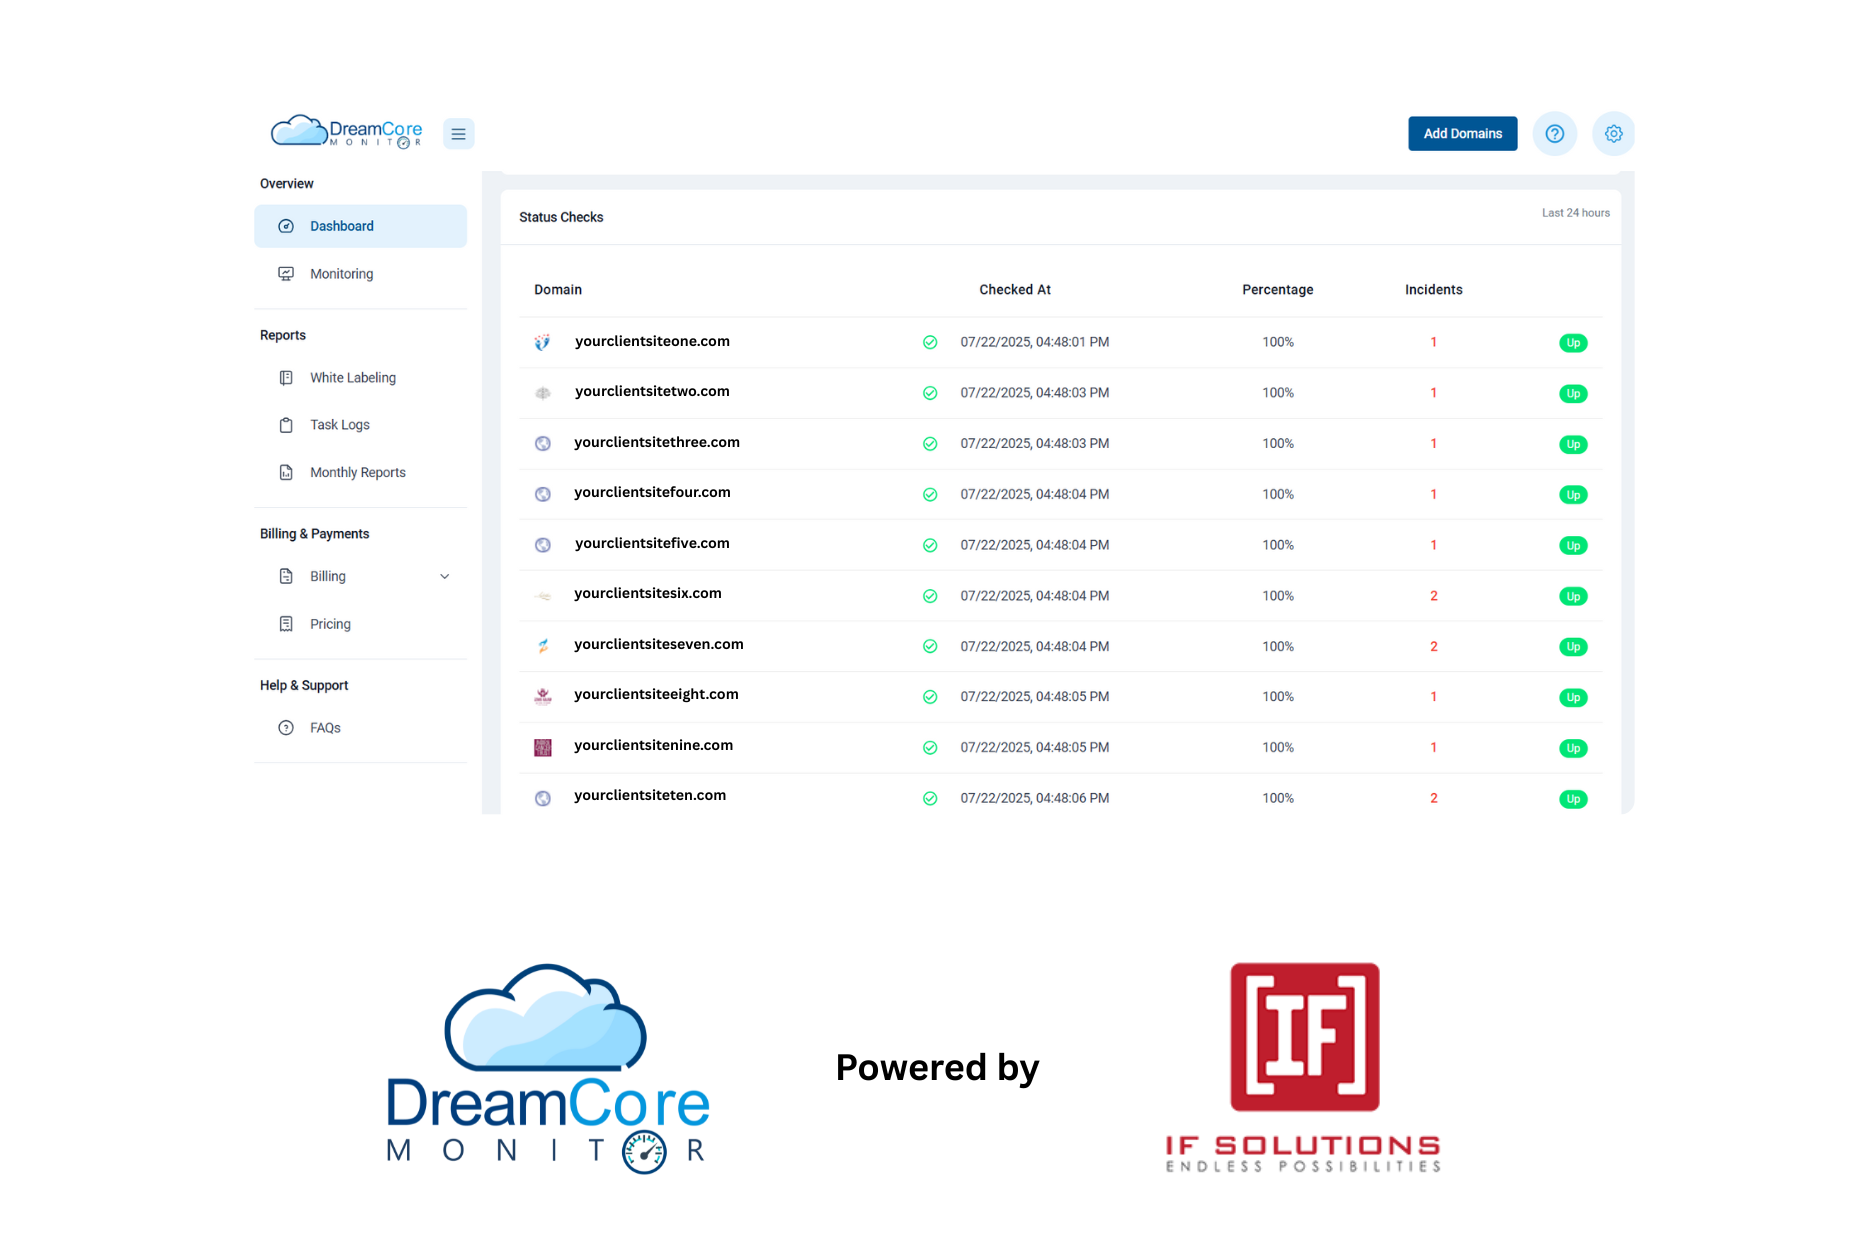1875x1242 pixels.
Task: Click favicon of yourclientsitenine.com
Action: point(543,748)
